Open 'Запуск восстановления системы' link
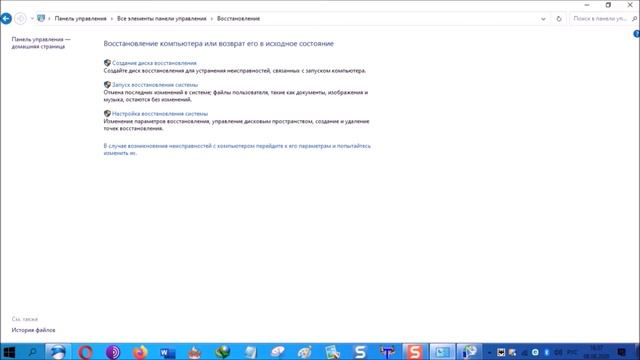Image resolution: width=640 pixels, height=360 pixels. click(x=155, y=85)
